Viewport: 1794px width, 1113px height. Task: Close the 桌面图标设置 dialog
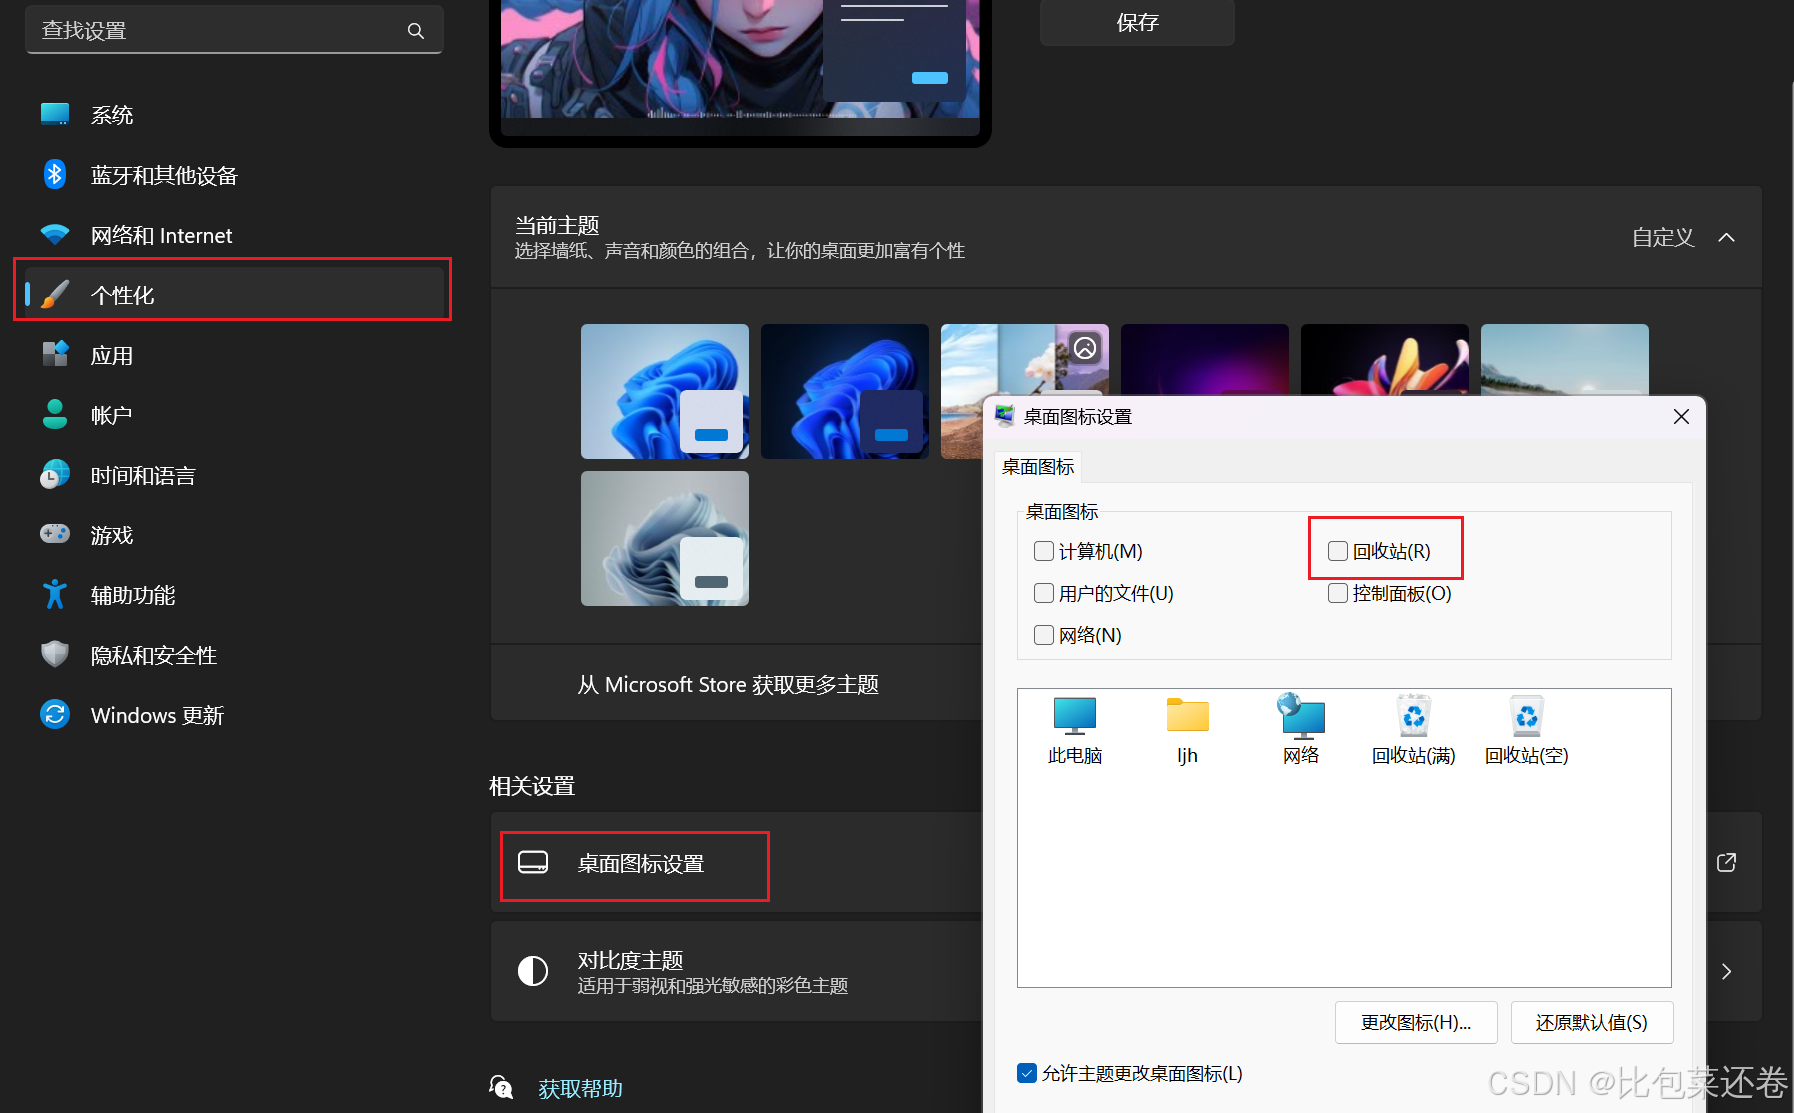[x=1681, y=416]
